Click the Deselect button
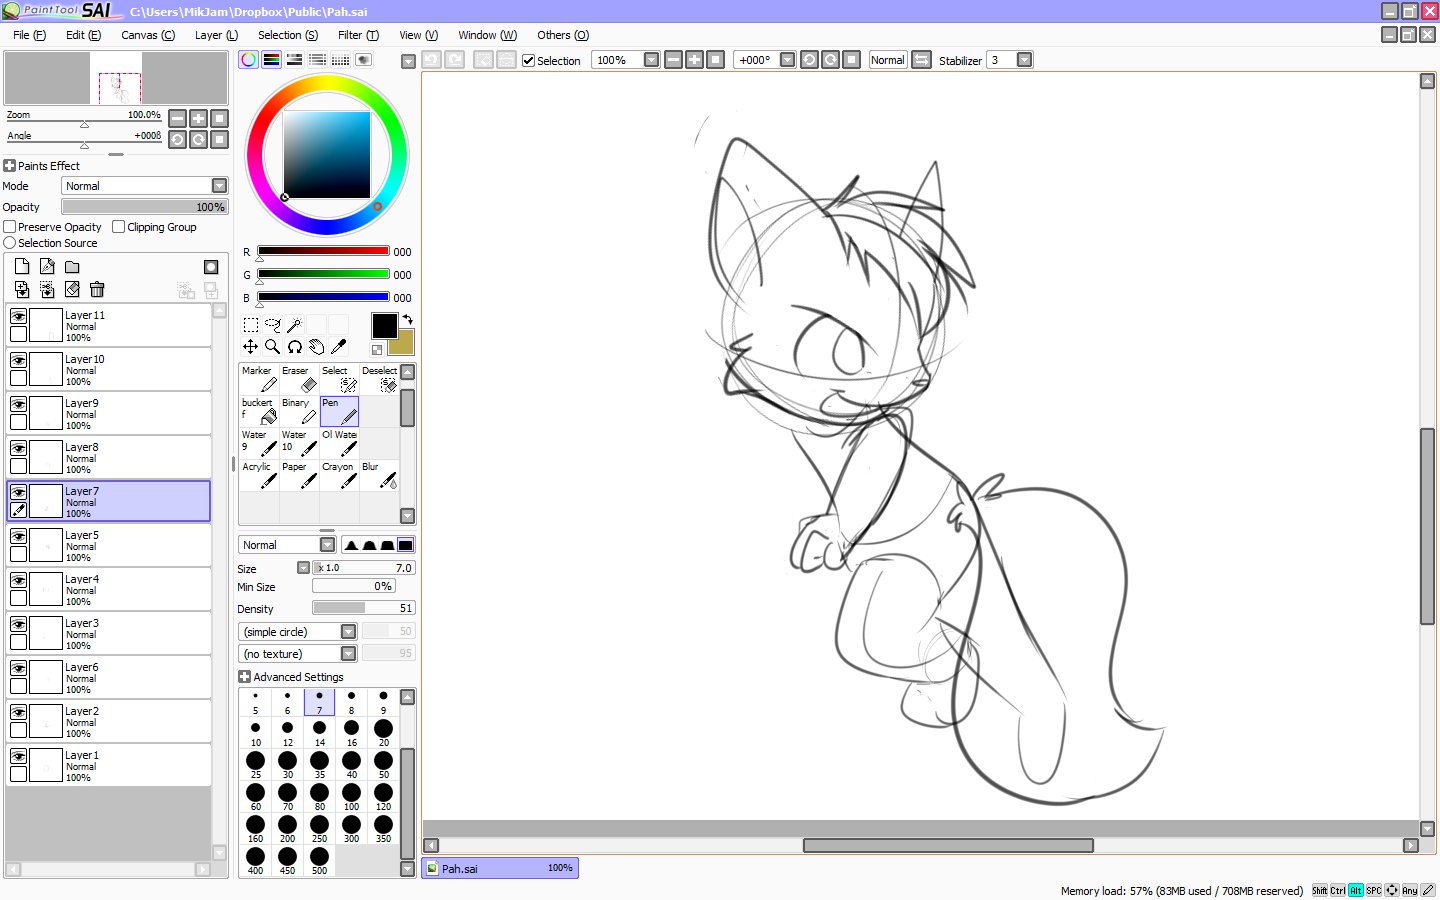This screenshot has height=900, width=1440. click(379, 380)
